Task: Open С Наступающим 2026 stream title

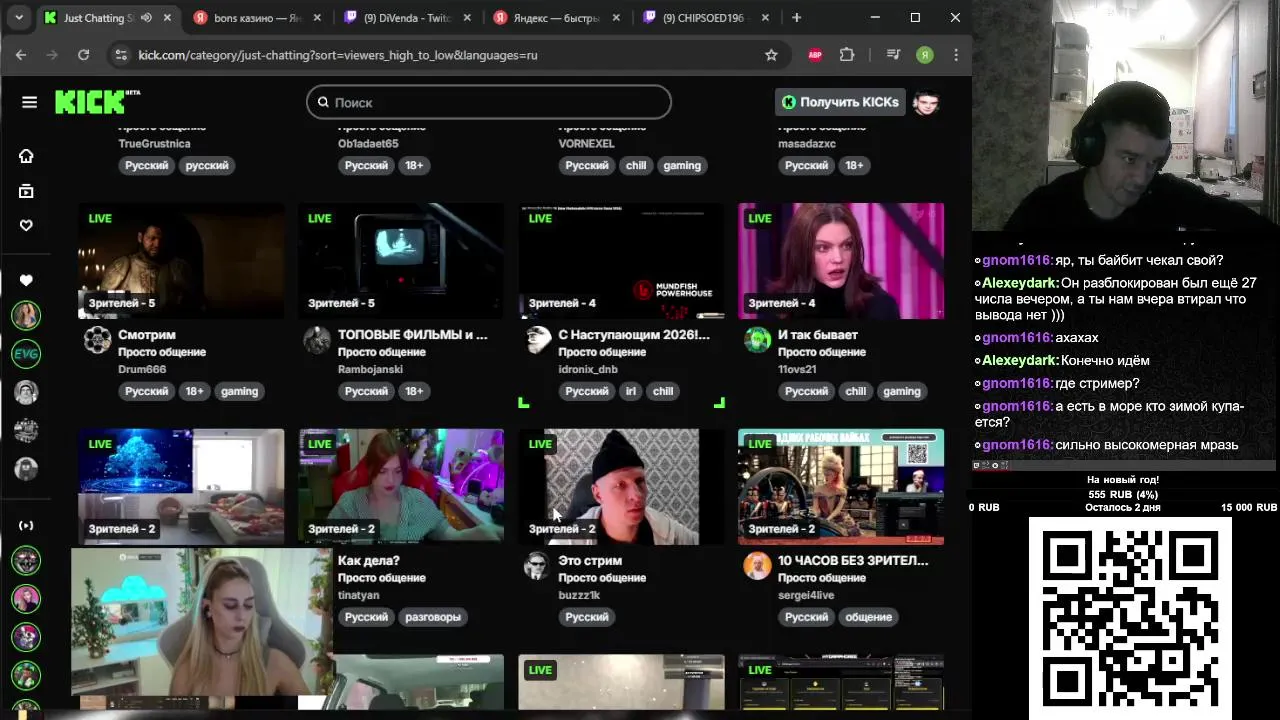Action: 634,335
